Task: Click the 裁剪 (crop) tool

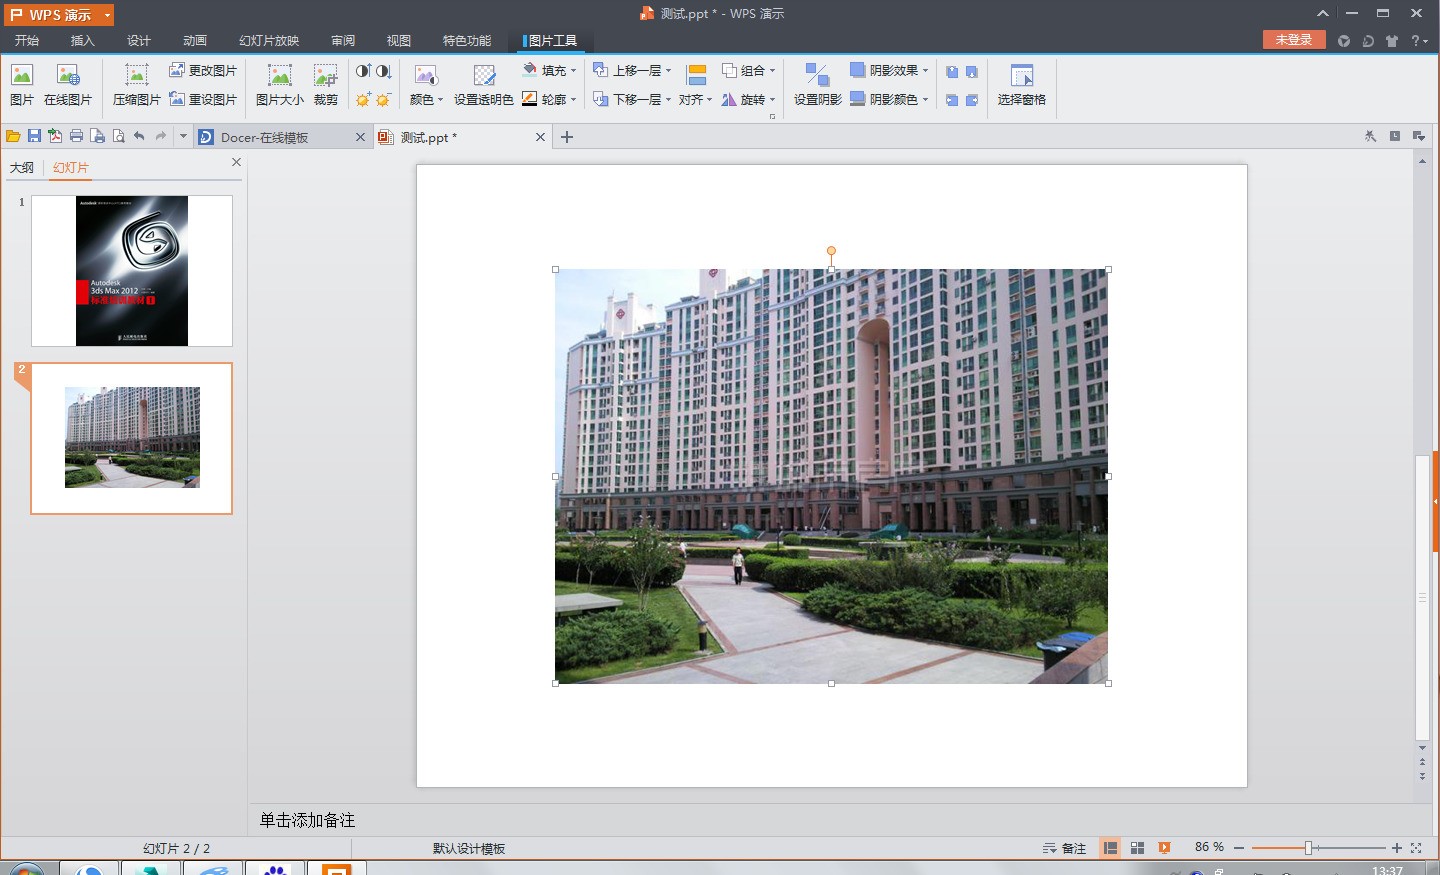Action: click(x=325, y=84)
